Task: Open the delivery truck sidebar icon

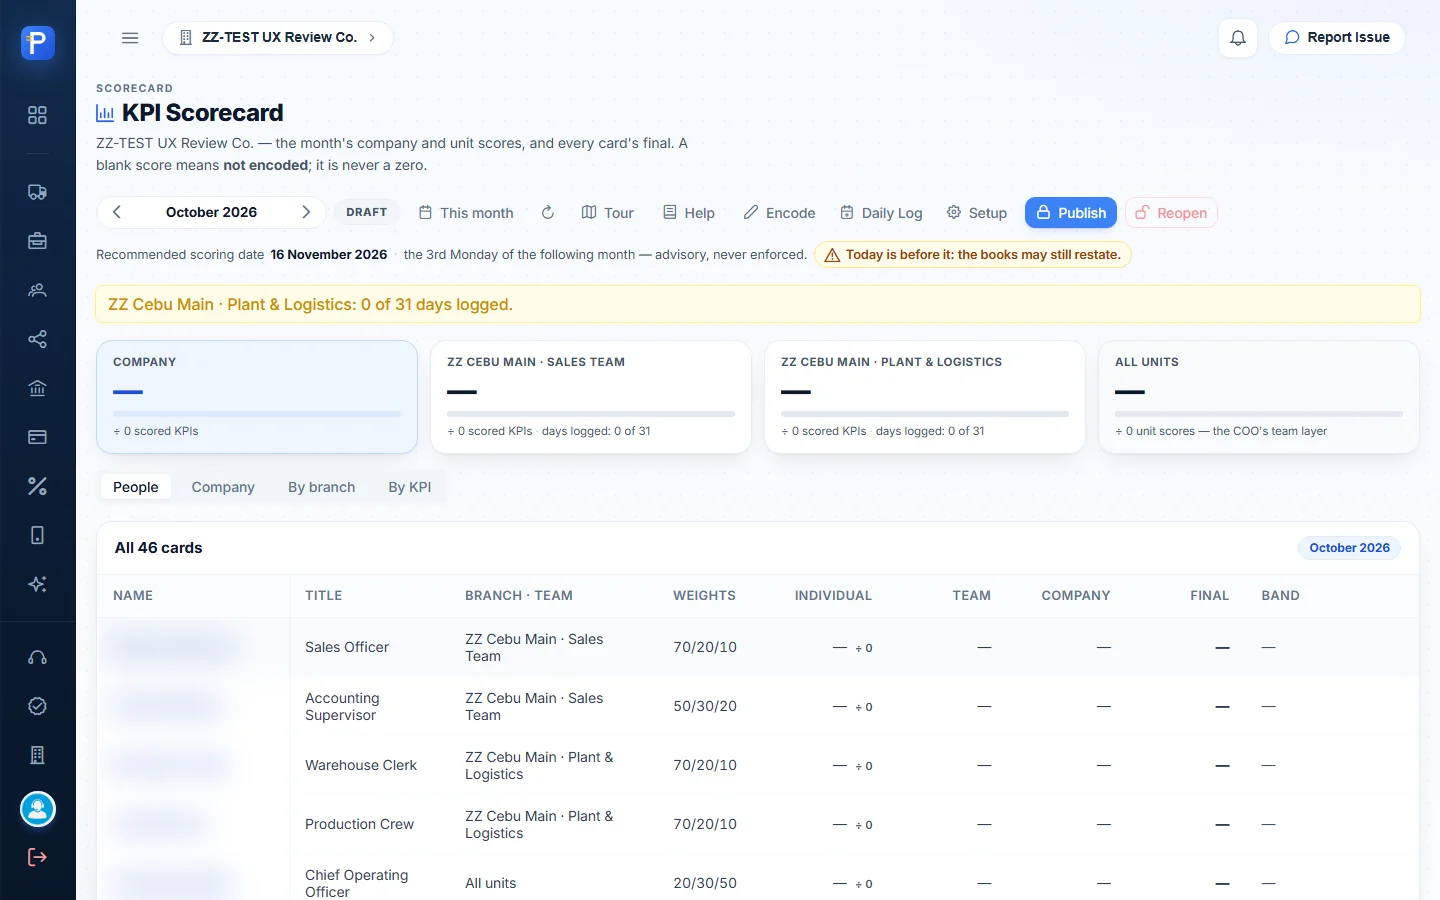Action: pyautogui.click(x=37, y=192)
